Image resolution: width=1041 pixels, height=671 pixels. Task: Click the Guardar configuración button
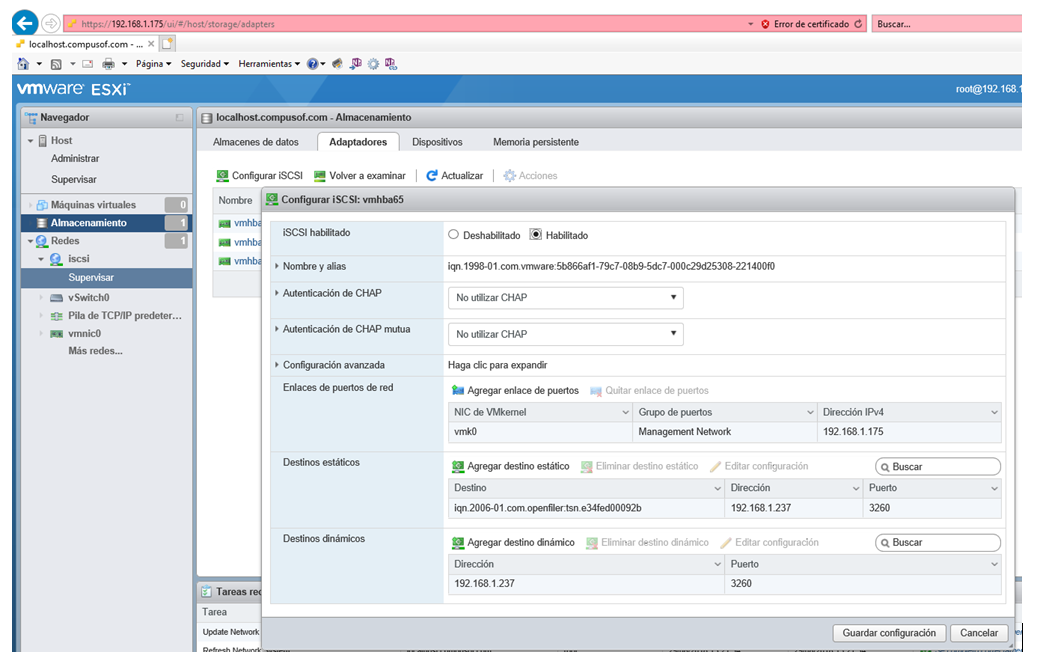pos(889,633)
